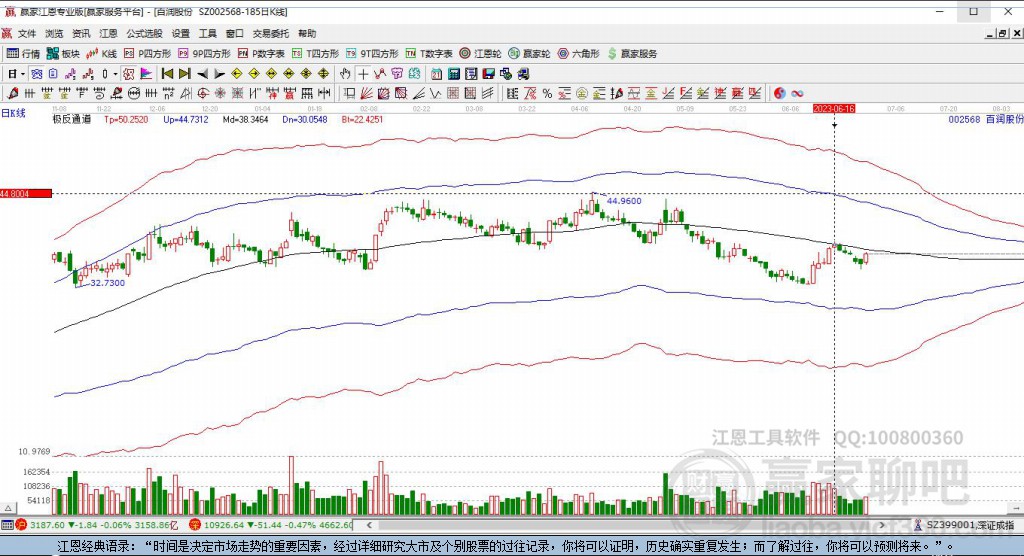Select the crosshair cursor tool
The height and width of the screenshot is (556, 1024).
coord(363,74)
